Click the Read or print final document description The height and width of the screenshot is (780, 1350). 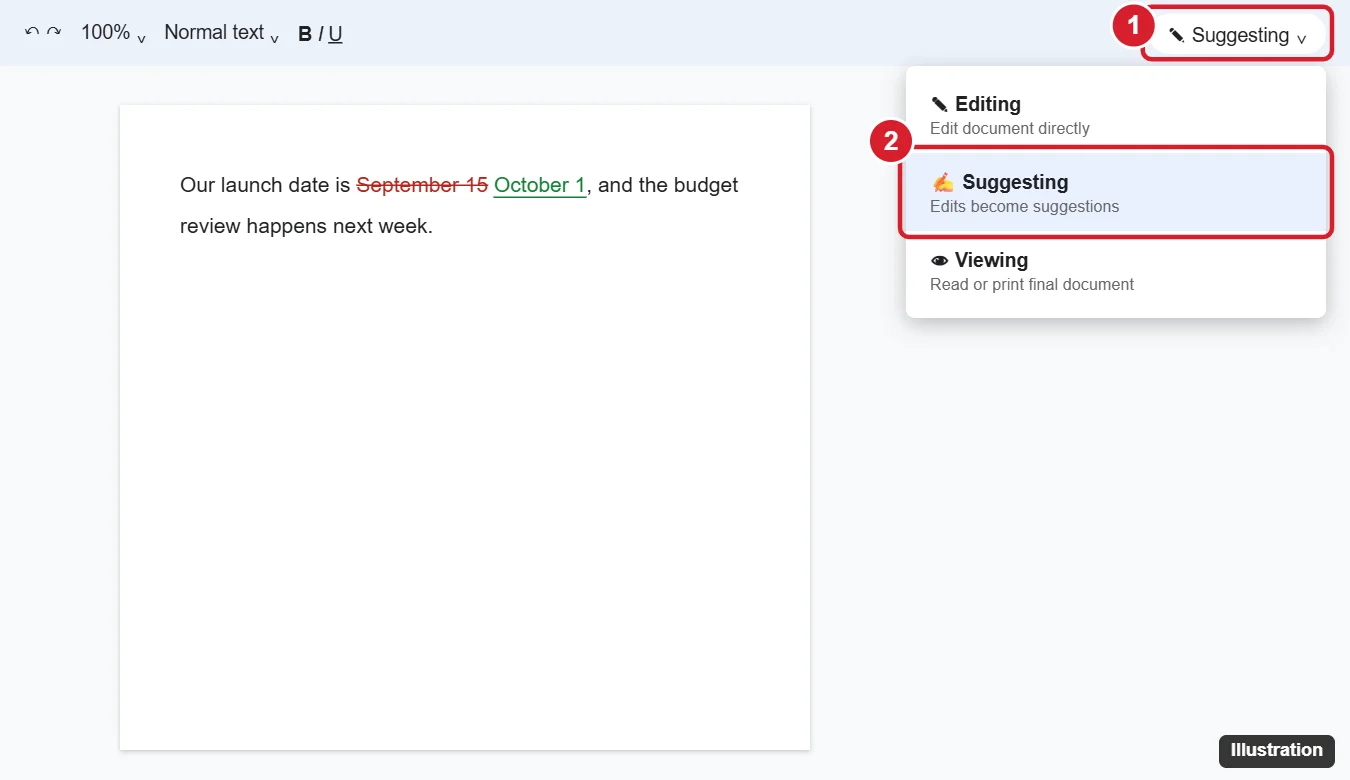tap(1032, 284)
